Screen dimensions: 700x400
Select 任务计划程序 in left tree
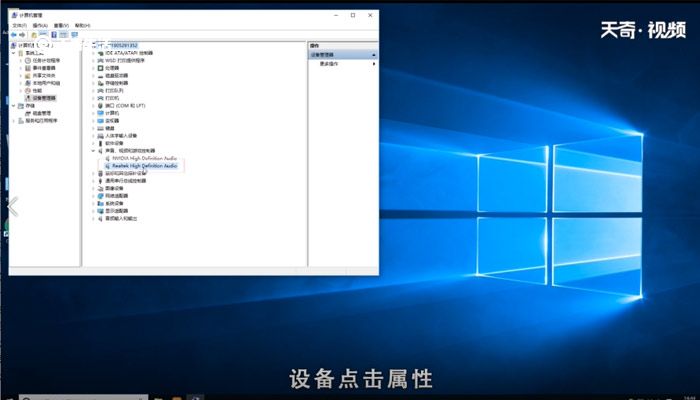(46, 60)
